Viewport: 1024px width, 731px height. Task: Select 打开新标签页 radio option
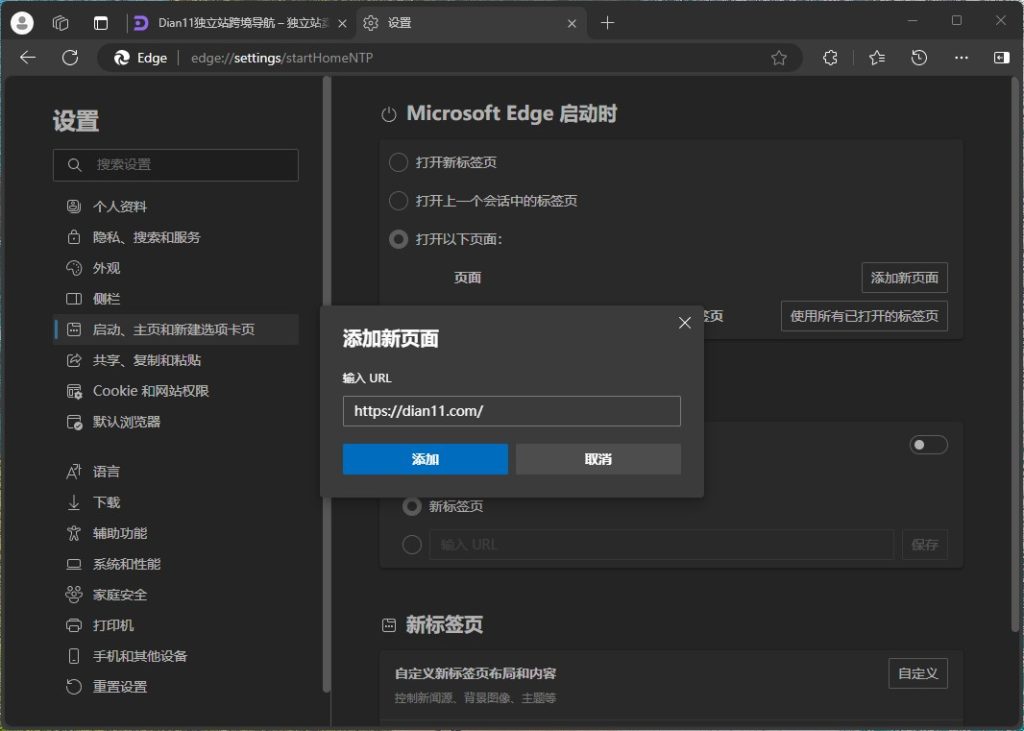pos(398,162)
